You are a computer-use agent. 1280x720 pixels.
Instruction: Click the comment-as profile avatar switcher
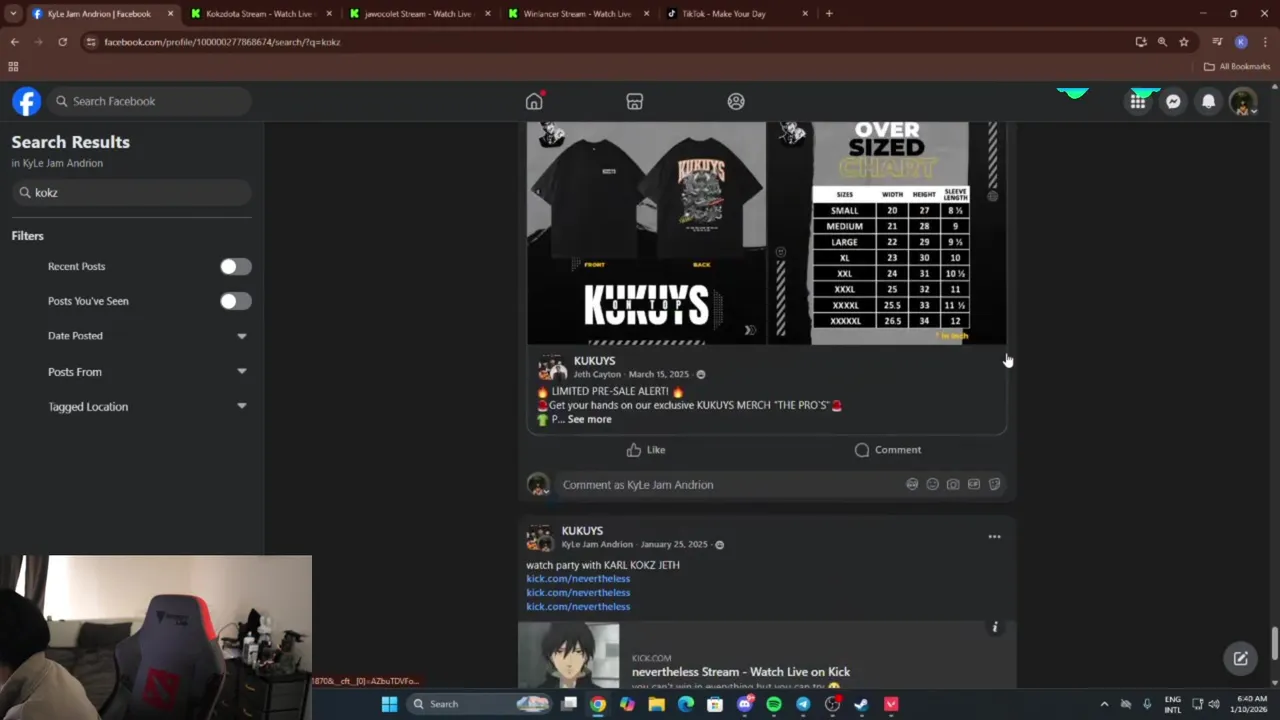click(538, 485)
